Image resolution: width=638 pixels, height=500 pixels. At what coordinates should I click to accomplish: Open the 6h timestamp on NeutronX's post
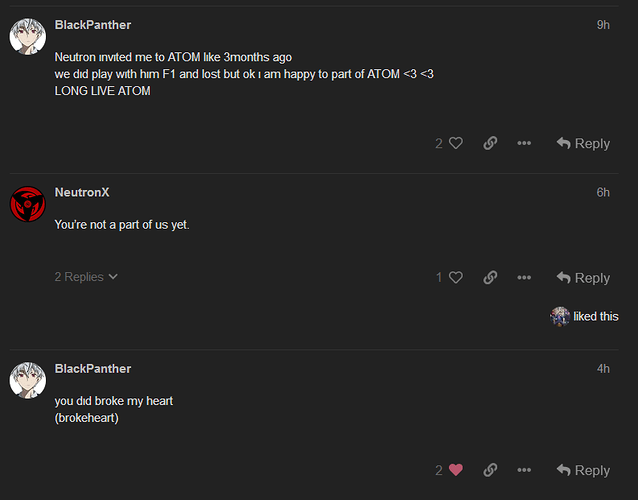tap(603, 192)
